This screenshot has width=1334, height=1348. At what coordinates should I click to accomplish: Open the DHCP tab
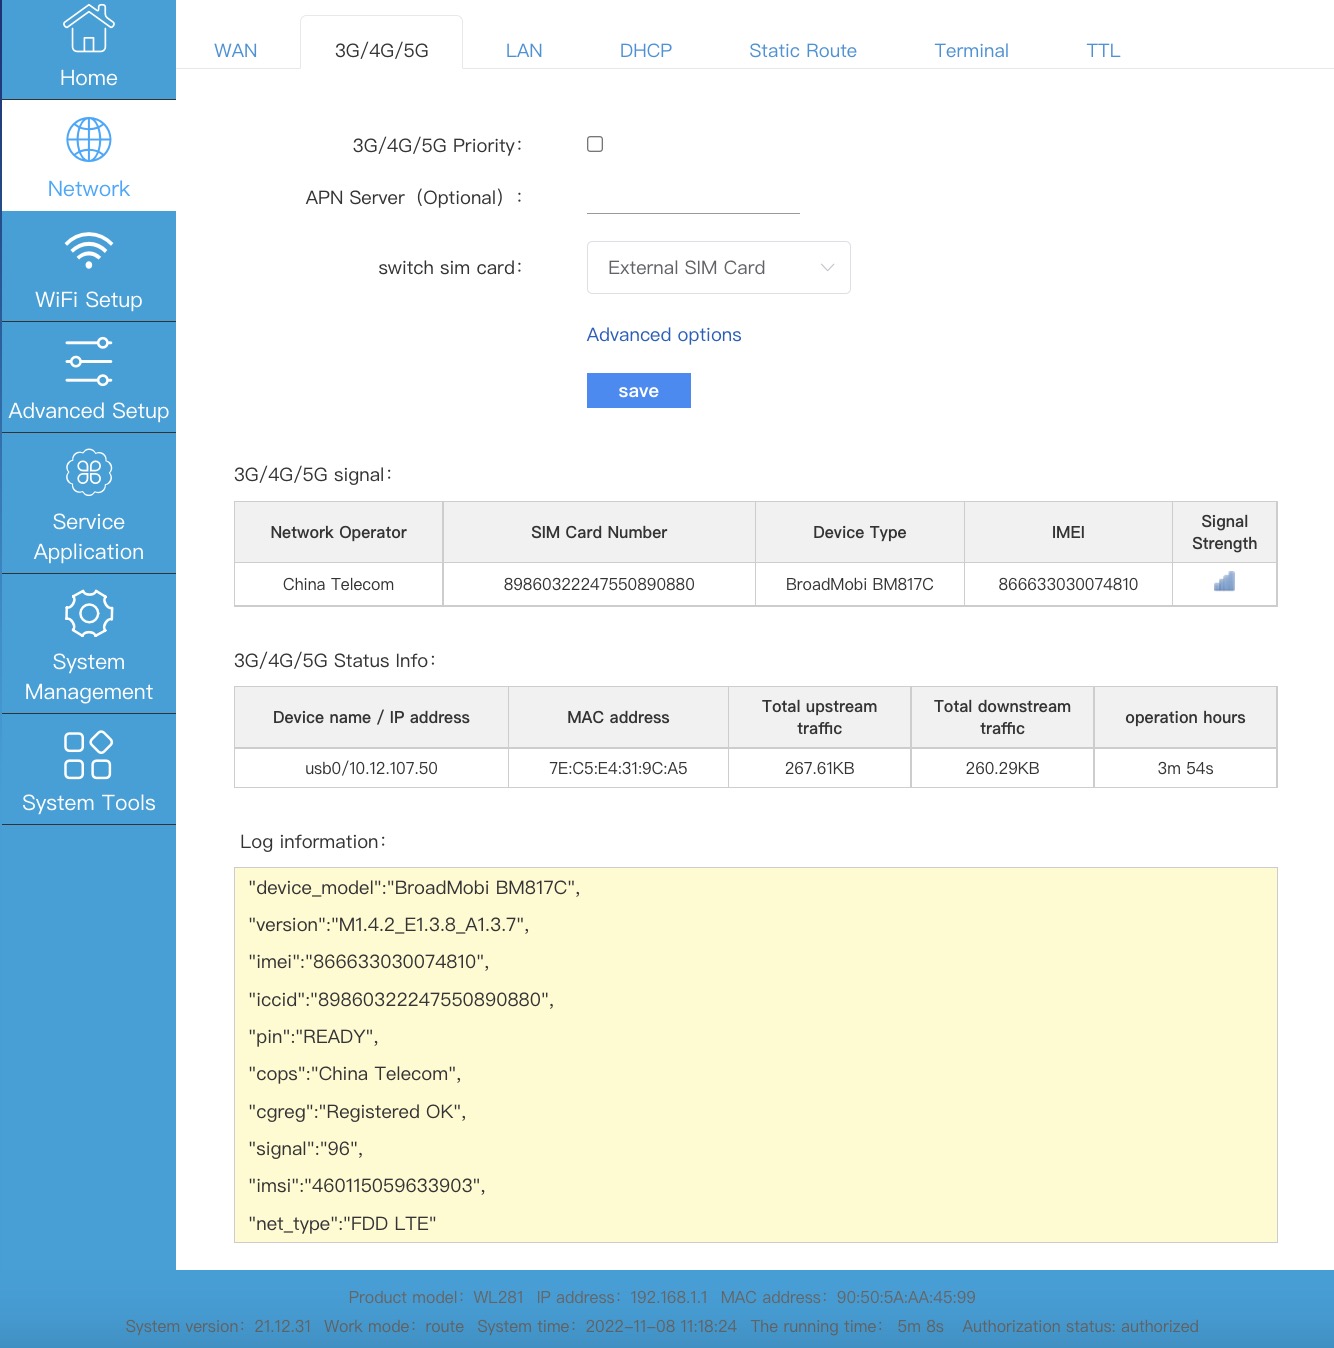coord(646,50)
